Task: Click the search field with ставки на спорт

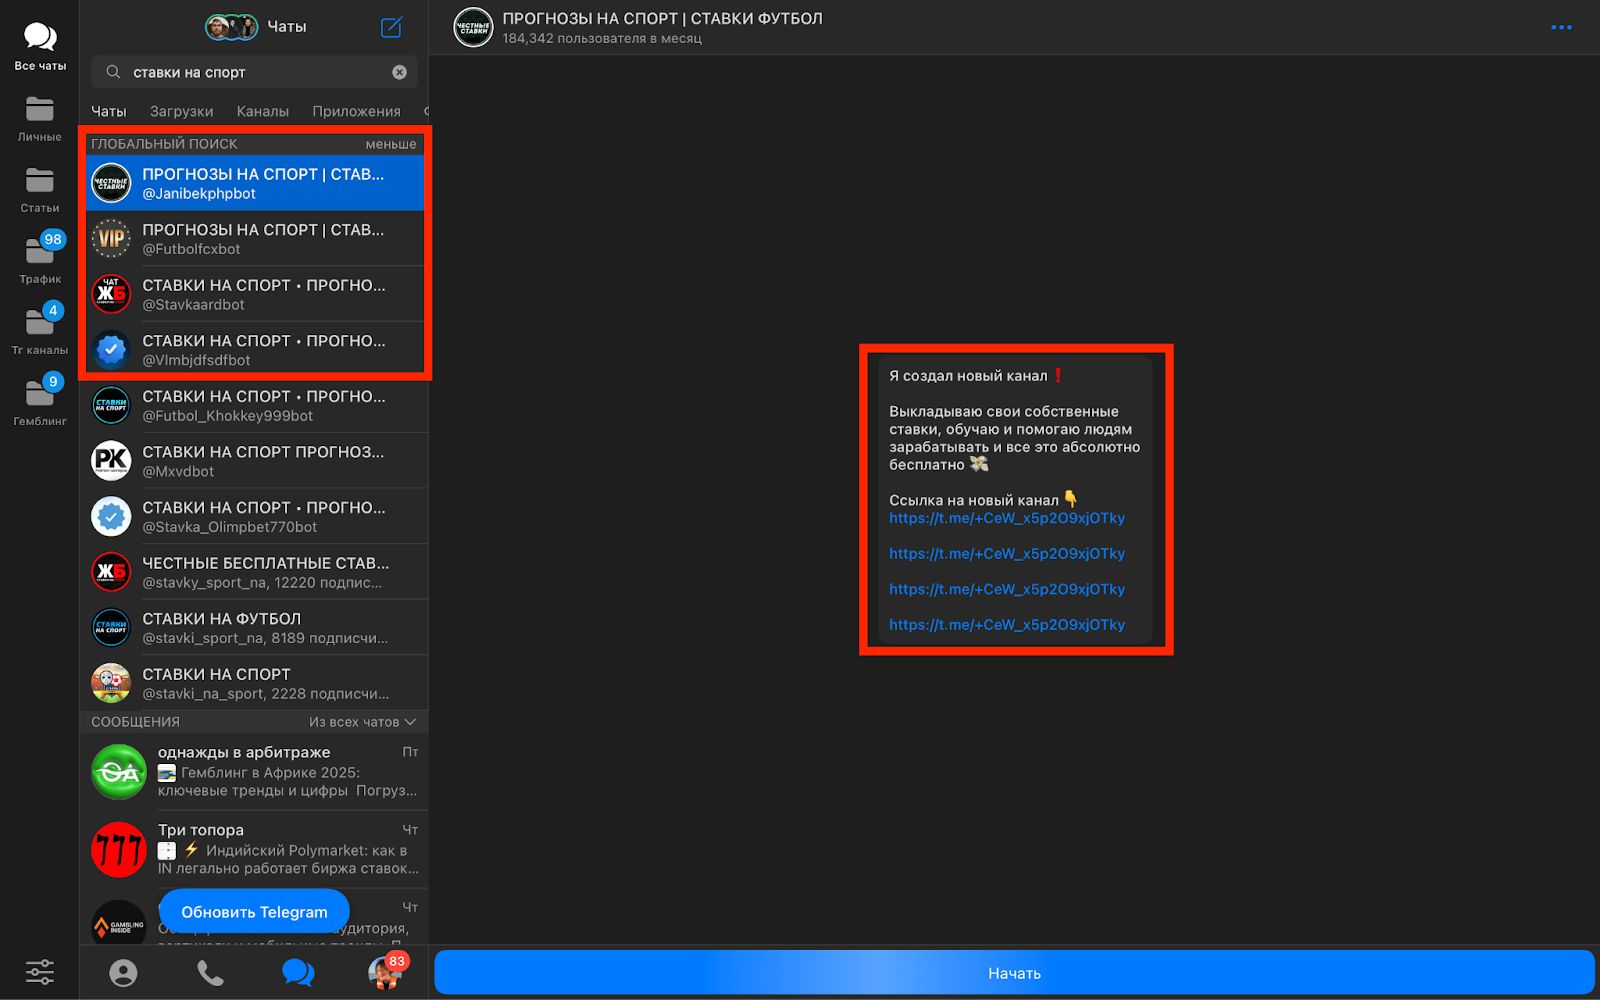Action: click(254, 72)
